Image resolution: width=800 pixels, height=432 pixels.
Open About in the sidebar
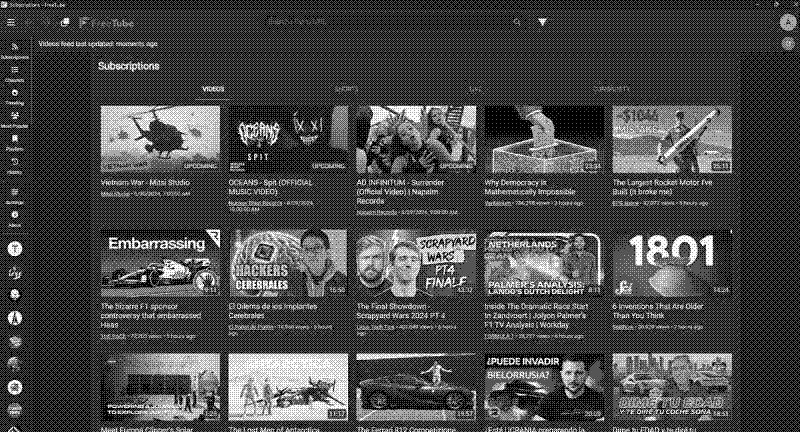point(15,219)
